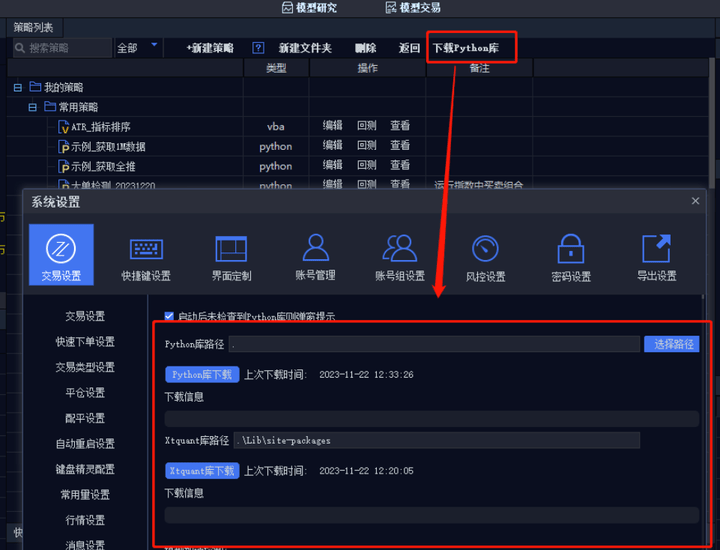The height and width of the screenshot is (550, 720).
Task: Open 界面定制 layout icon
Action: point(231,249)
